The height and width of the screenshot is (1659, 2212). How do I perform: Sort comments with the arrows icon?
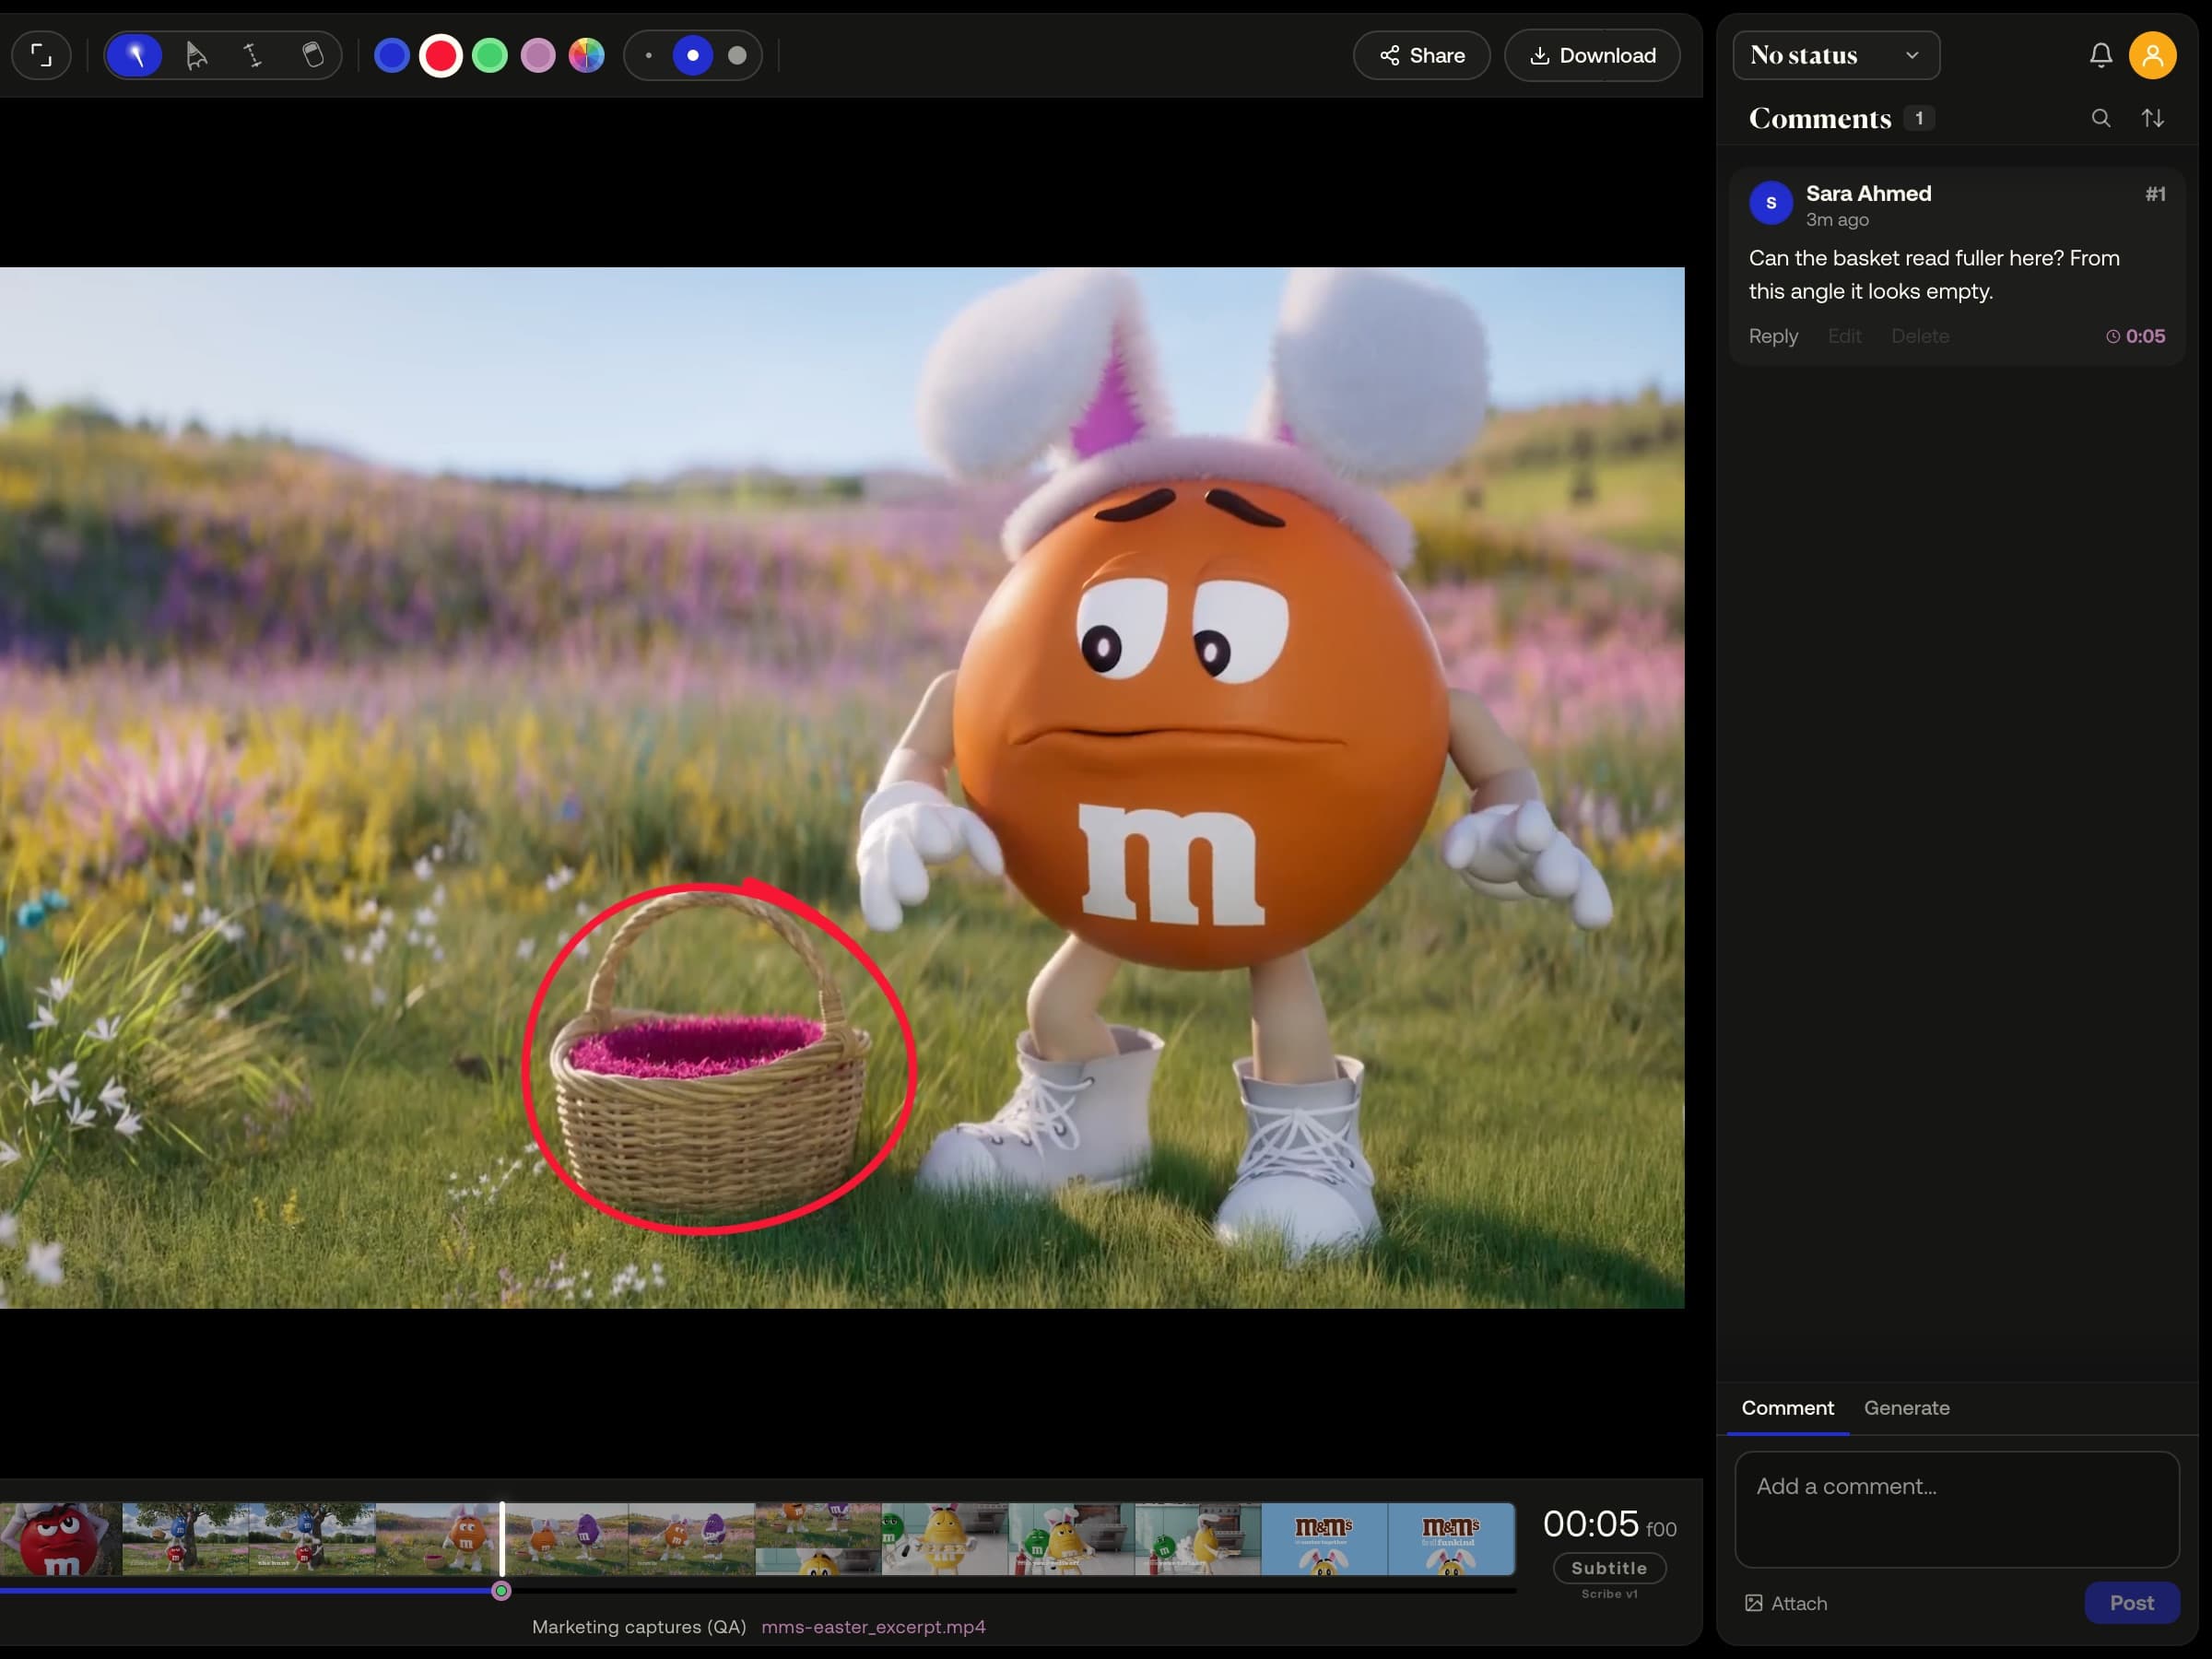coord(2152,118)
